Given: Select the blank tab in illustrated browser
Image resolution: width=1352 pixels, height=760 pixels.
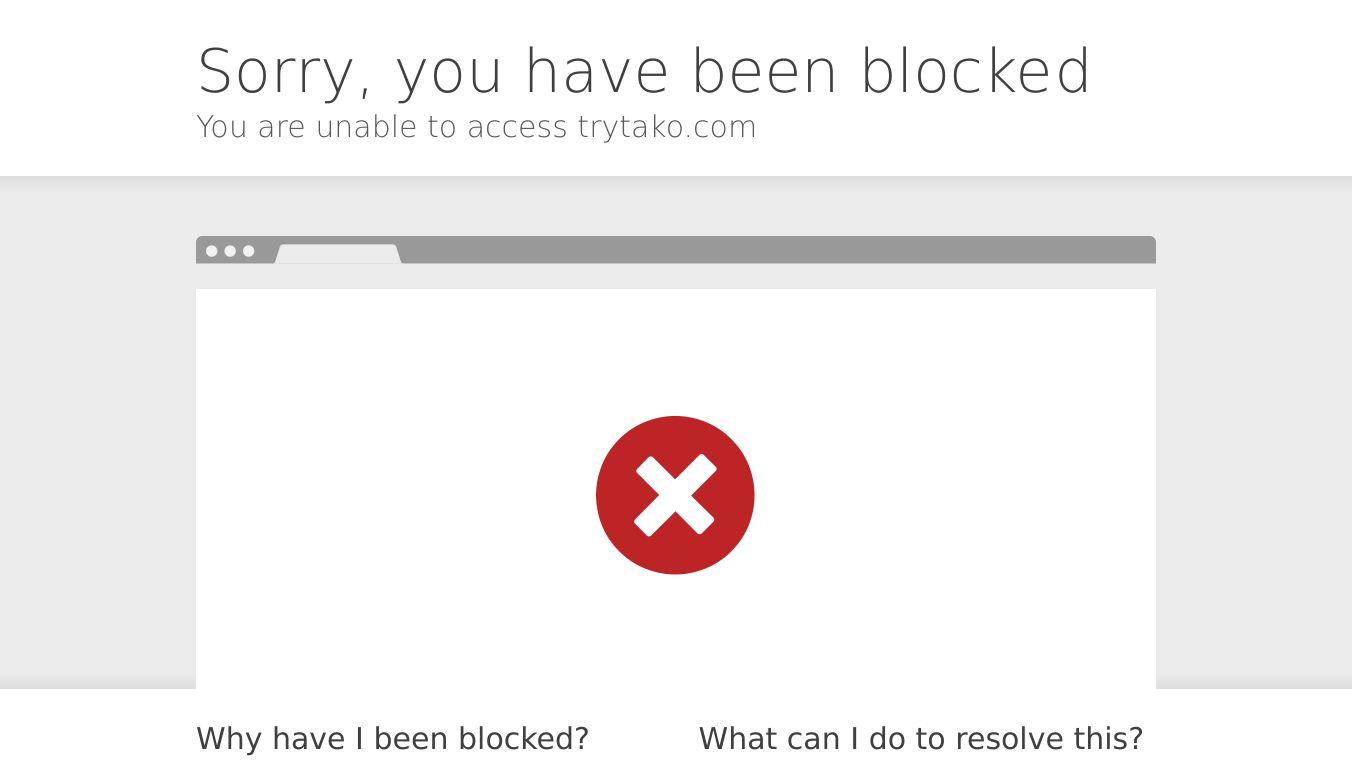Looking at the screenshot, I should coord(338,254).
